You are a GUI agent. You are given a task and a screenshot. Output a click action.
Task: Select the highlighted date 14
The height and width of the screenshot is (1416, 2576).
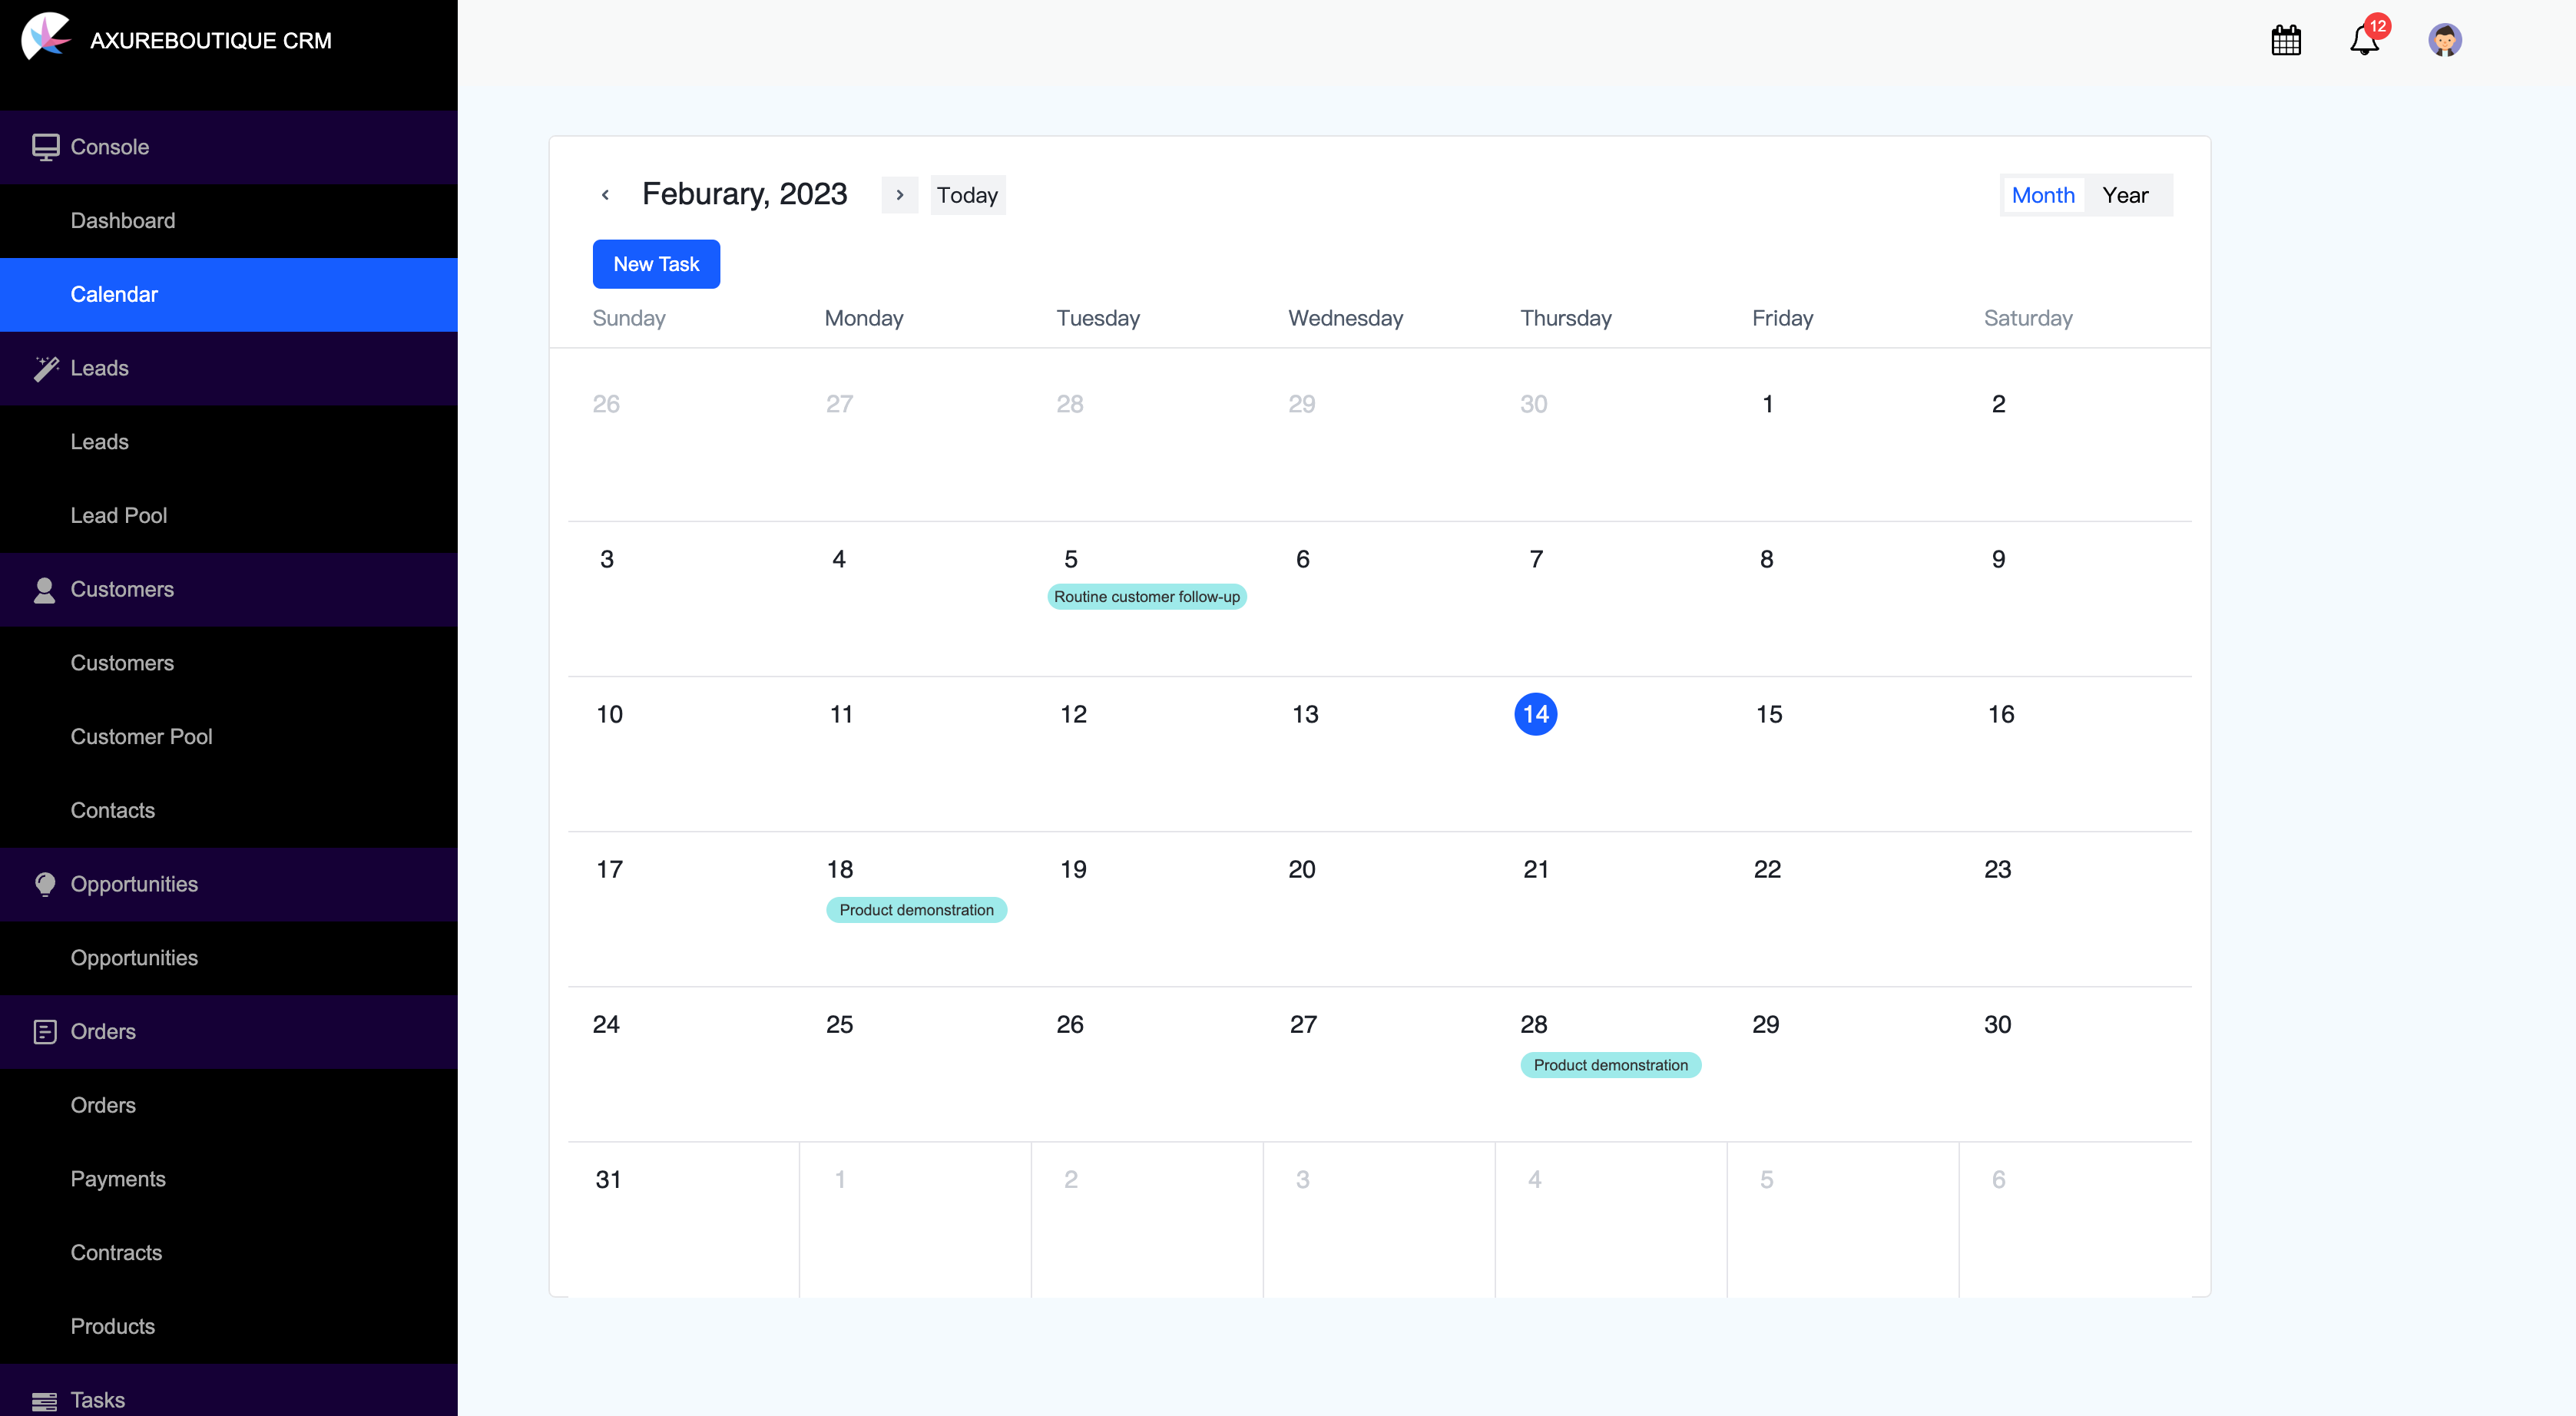(1535, 714)
